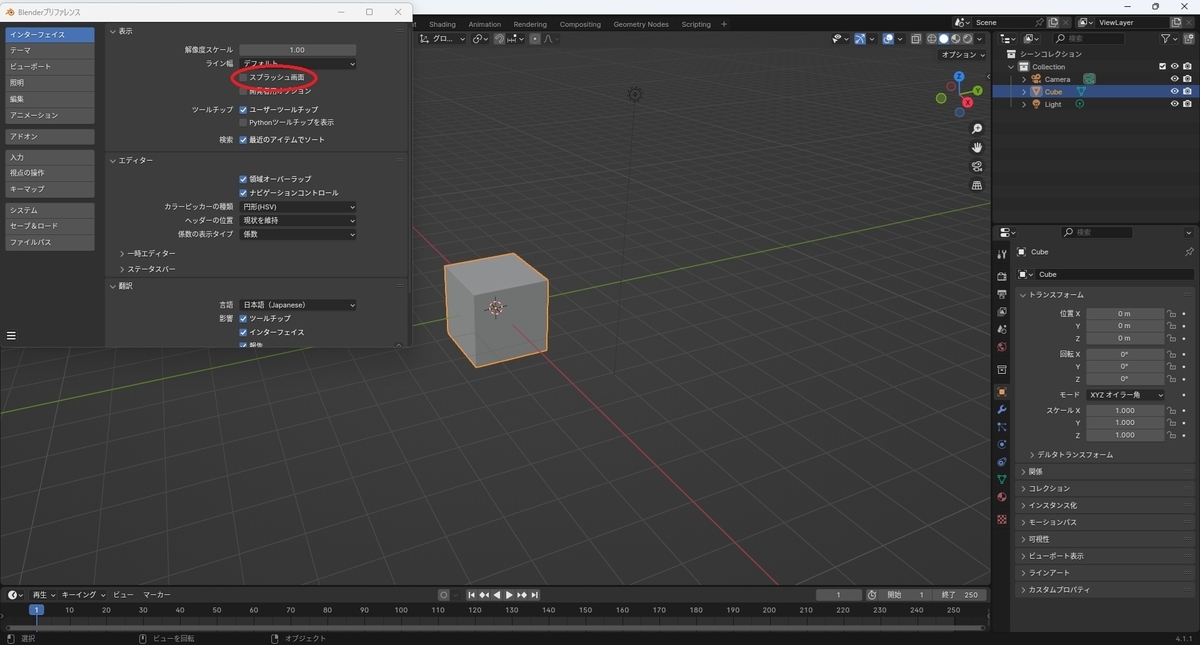Open the Collection properties box icon

[1002, 370]
